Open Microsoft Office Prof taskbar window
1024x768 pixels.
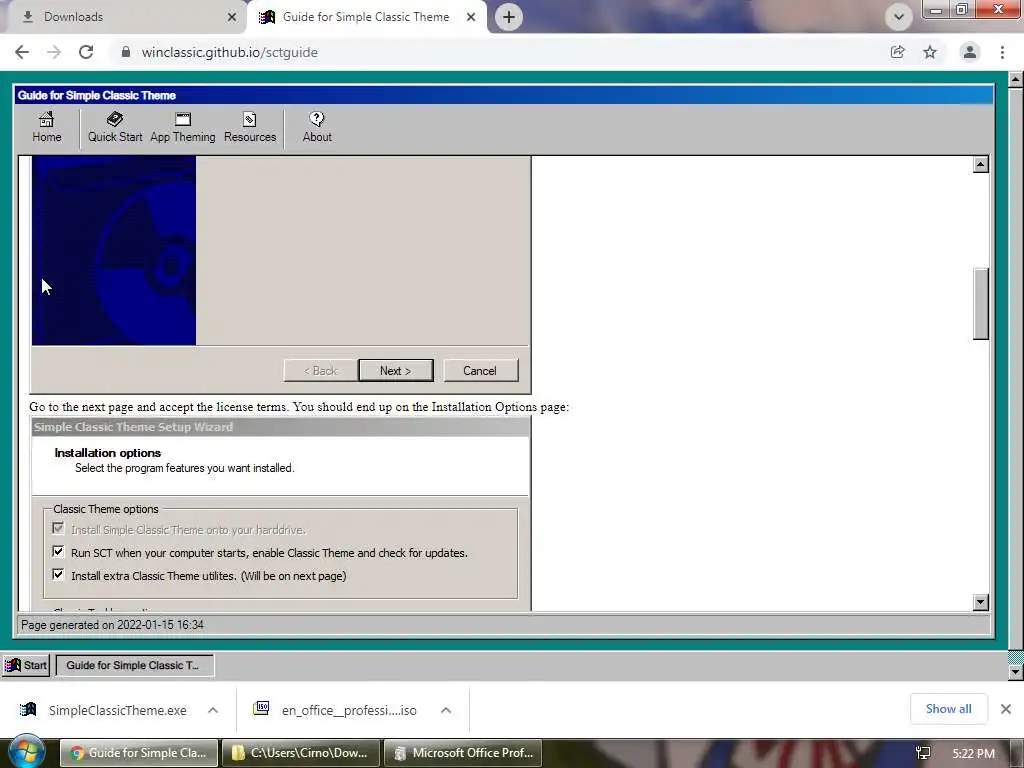click(462, 753)
